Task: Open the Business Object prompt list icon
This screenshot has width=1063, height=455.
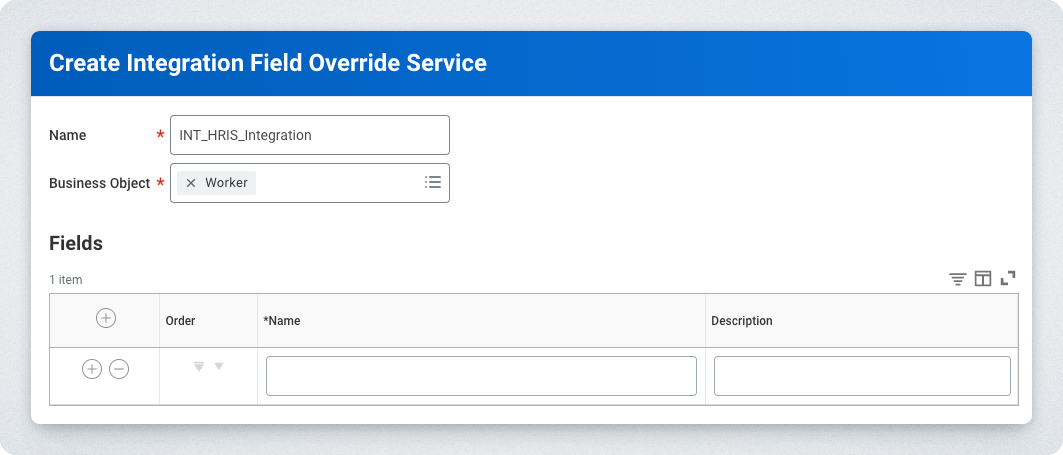Action: (433, 182)
